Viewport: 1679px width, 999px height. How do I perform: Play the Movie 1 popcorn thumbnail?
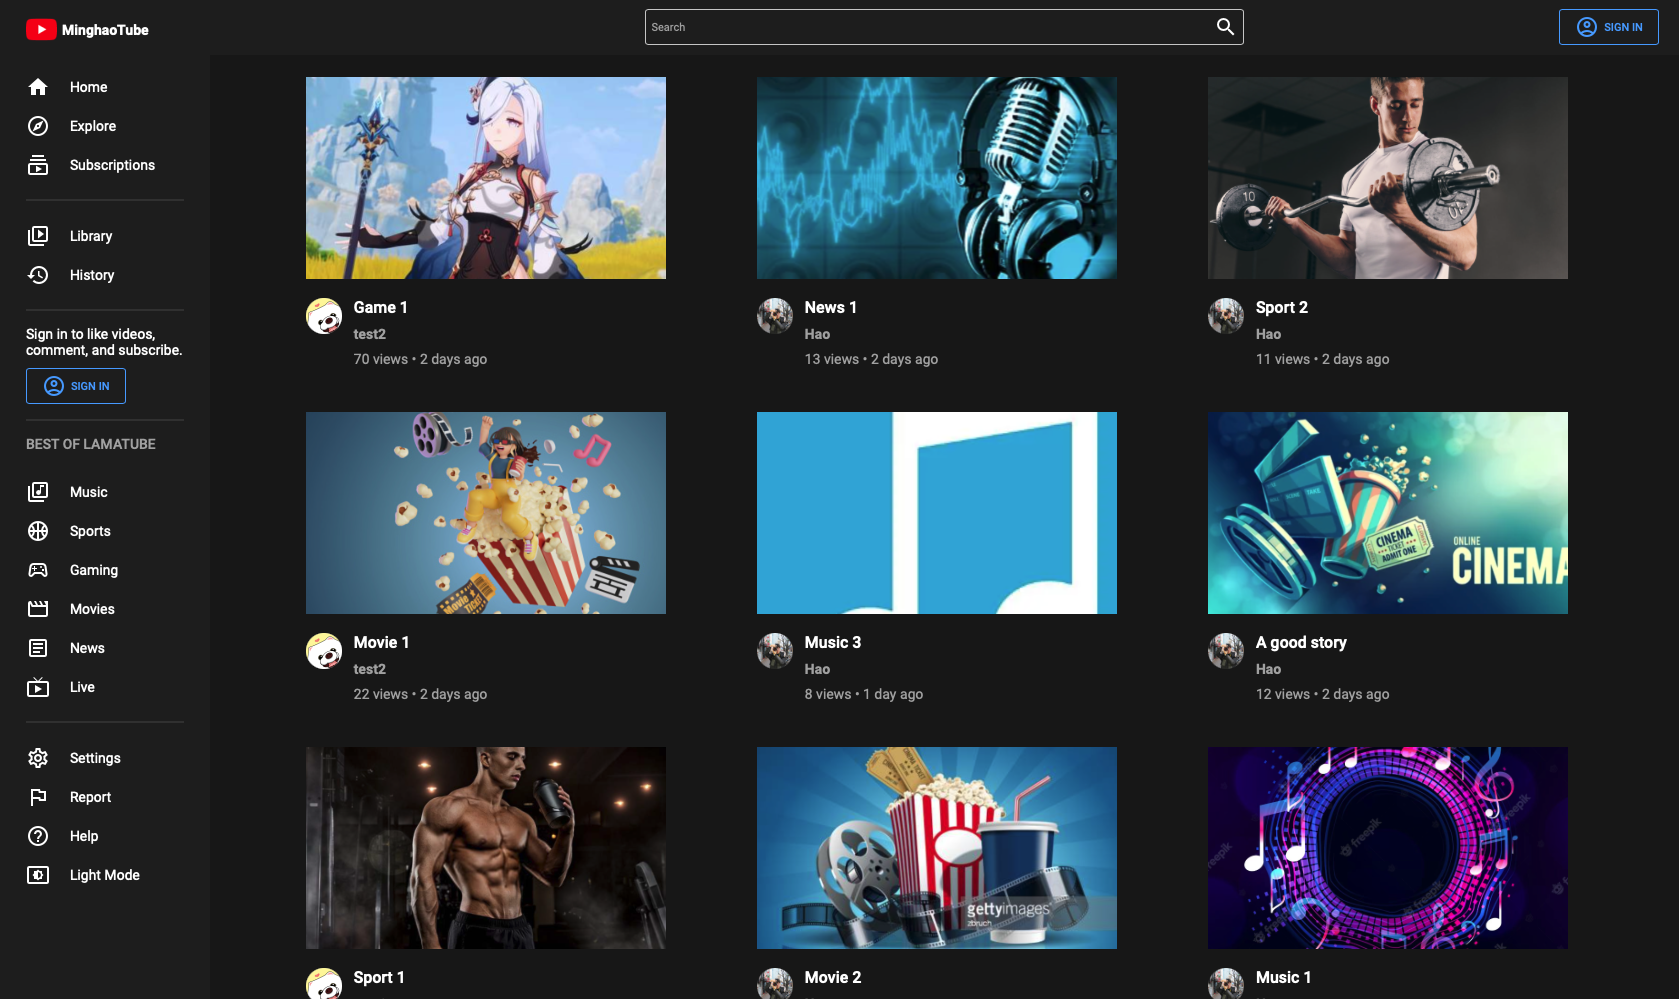point(486,513)
